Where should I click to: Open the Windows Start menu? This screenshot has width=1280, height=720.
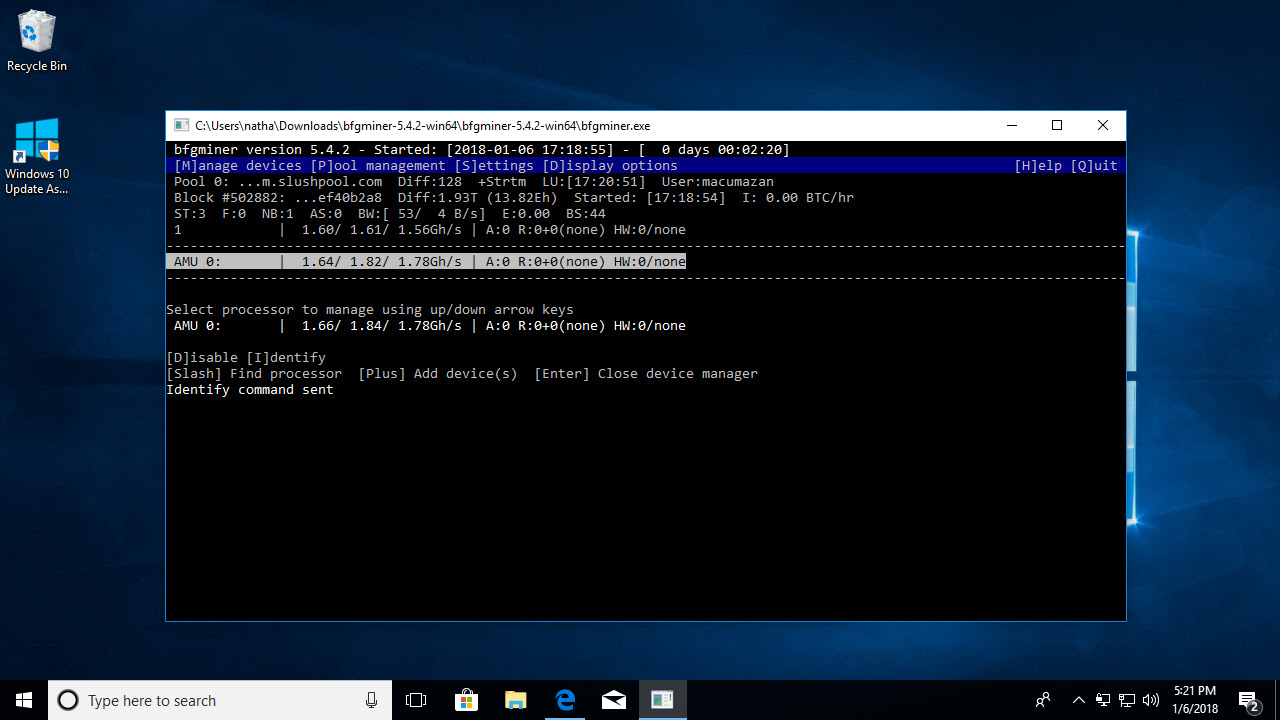click(24, 700)
